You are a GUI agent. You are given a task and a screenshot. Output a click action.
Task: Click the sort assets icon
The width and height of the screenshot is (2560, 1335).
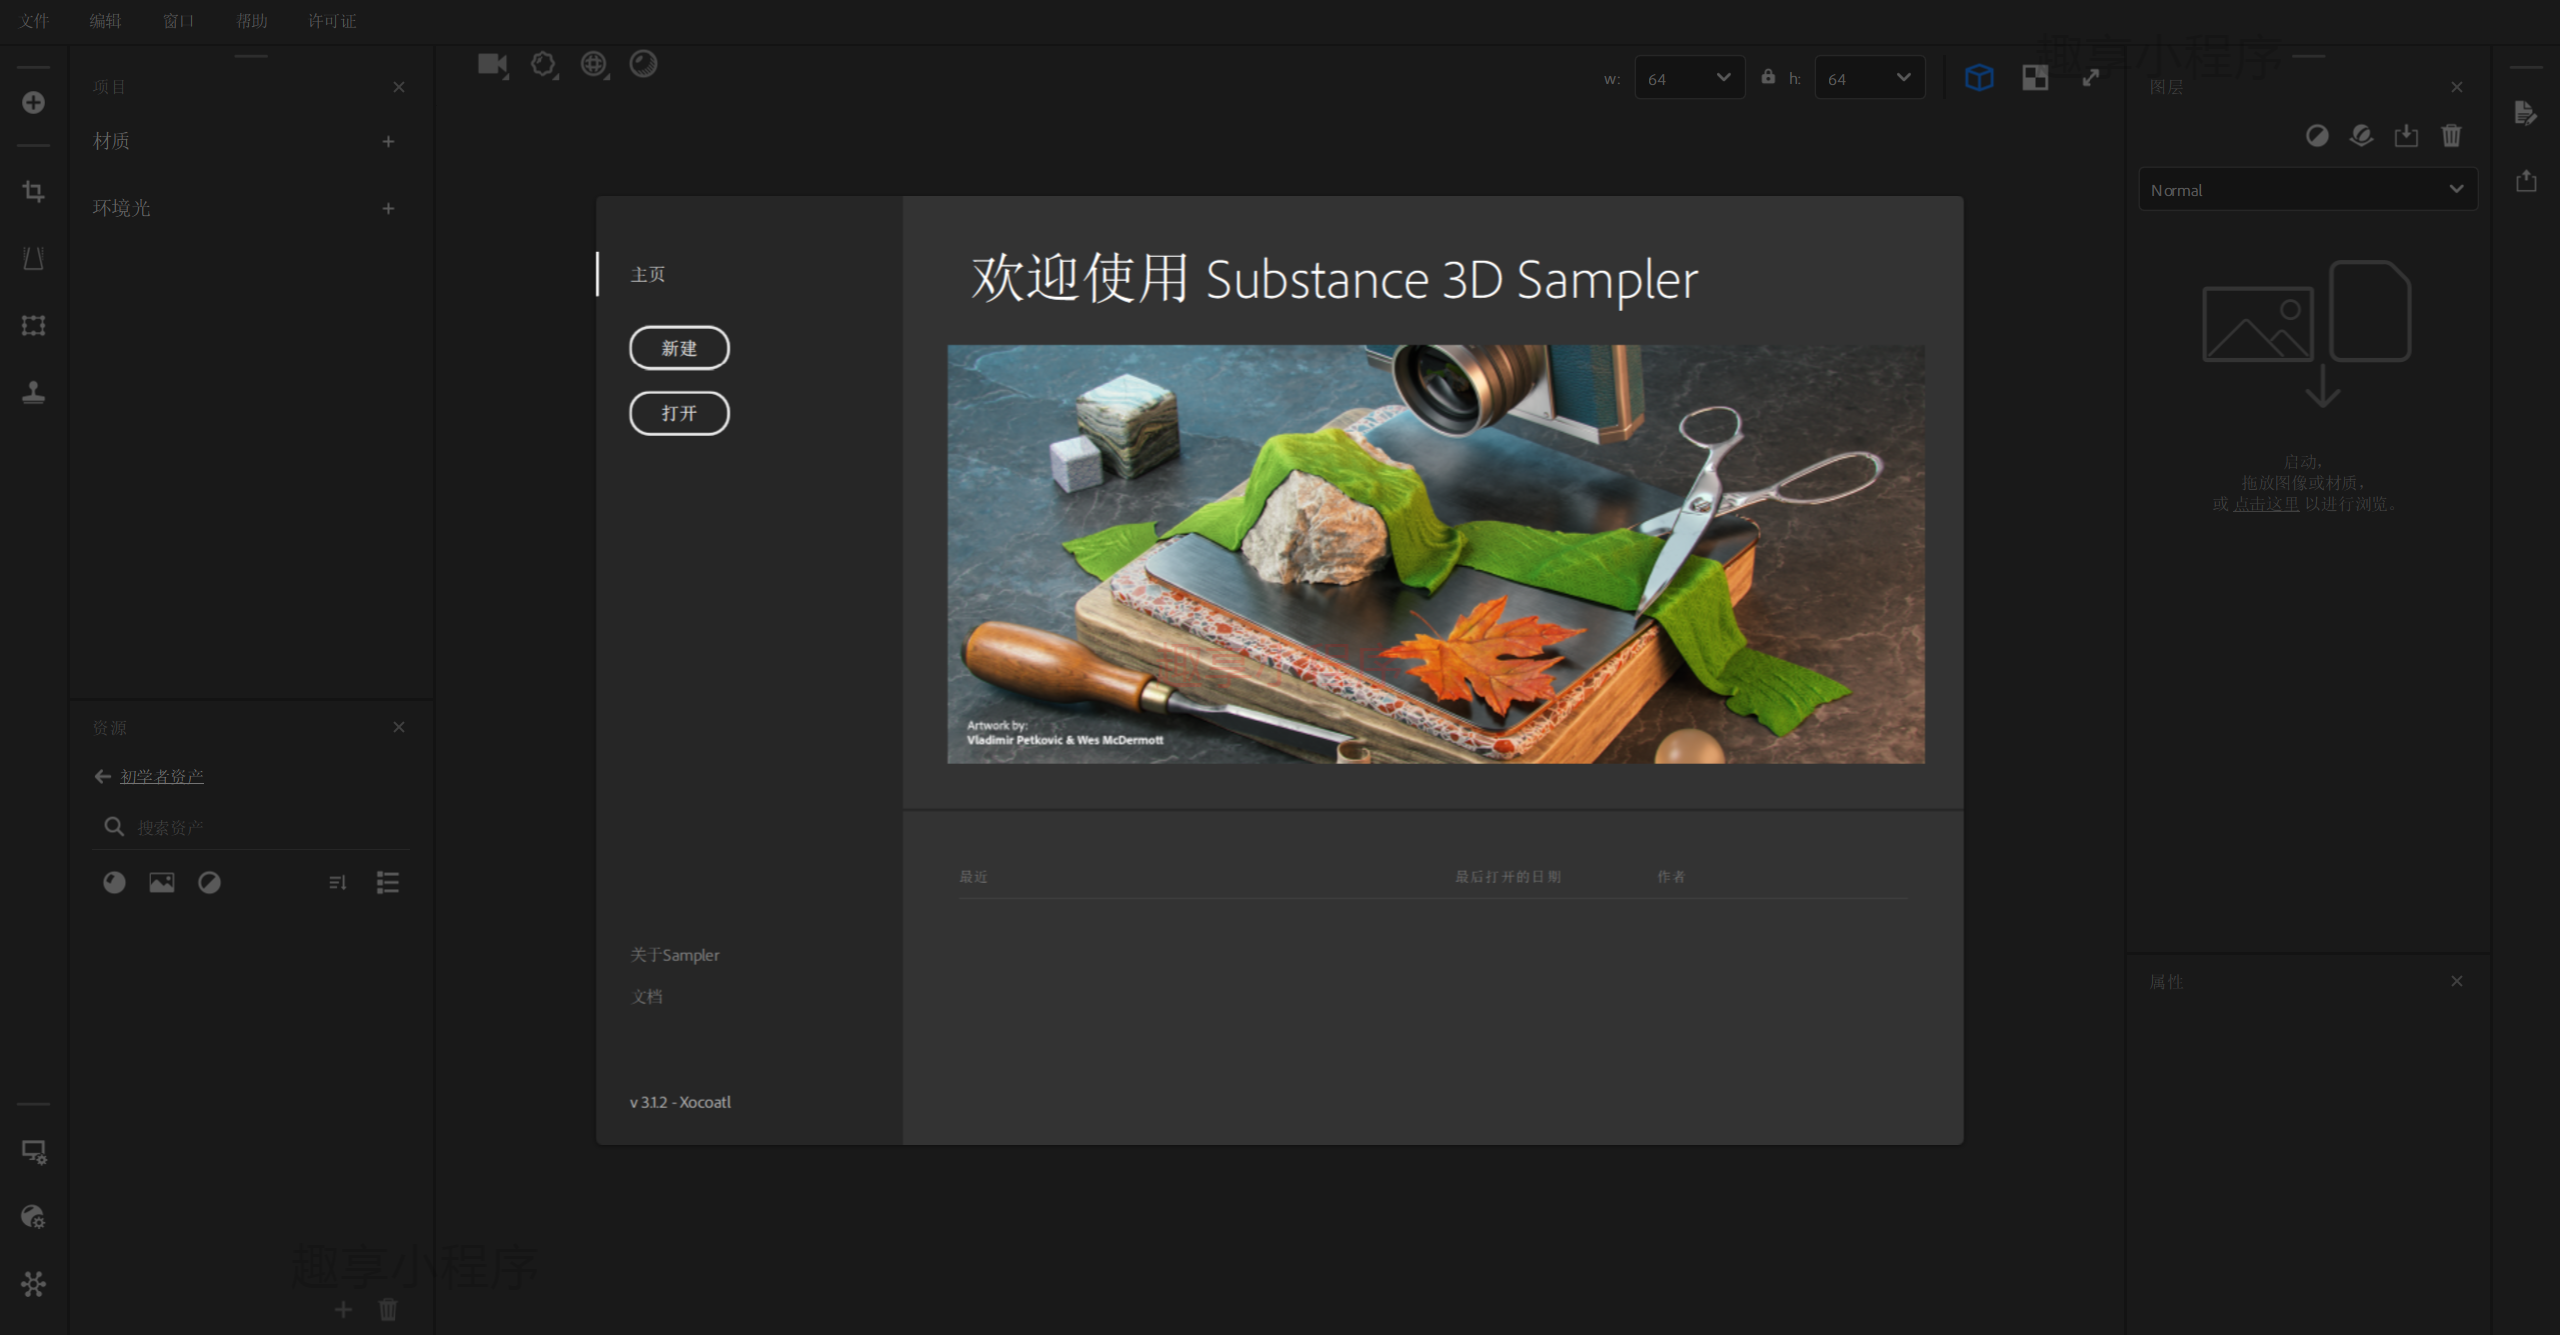pyautogui.click(x=338, y=882)
